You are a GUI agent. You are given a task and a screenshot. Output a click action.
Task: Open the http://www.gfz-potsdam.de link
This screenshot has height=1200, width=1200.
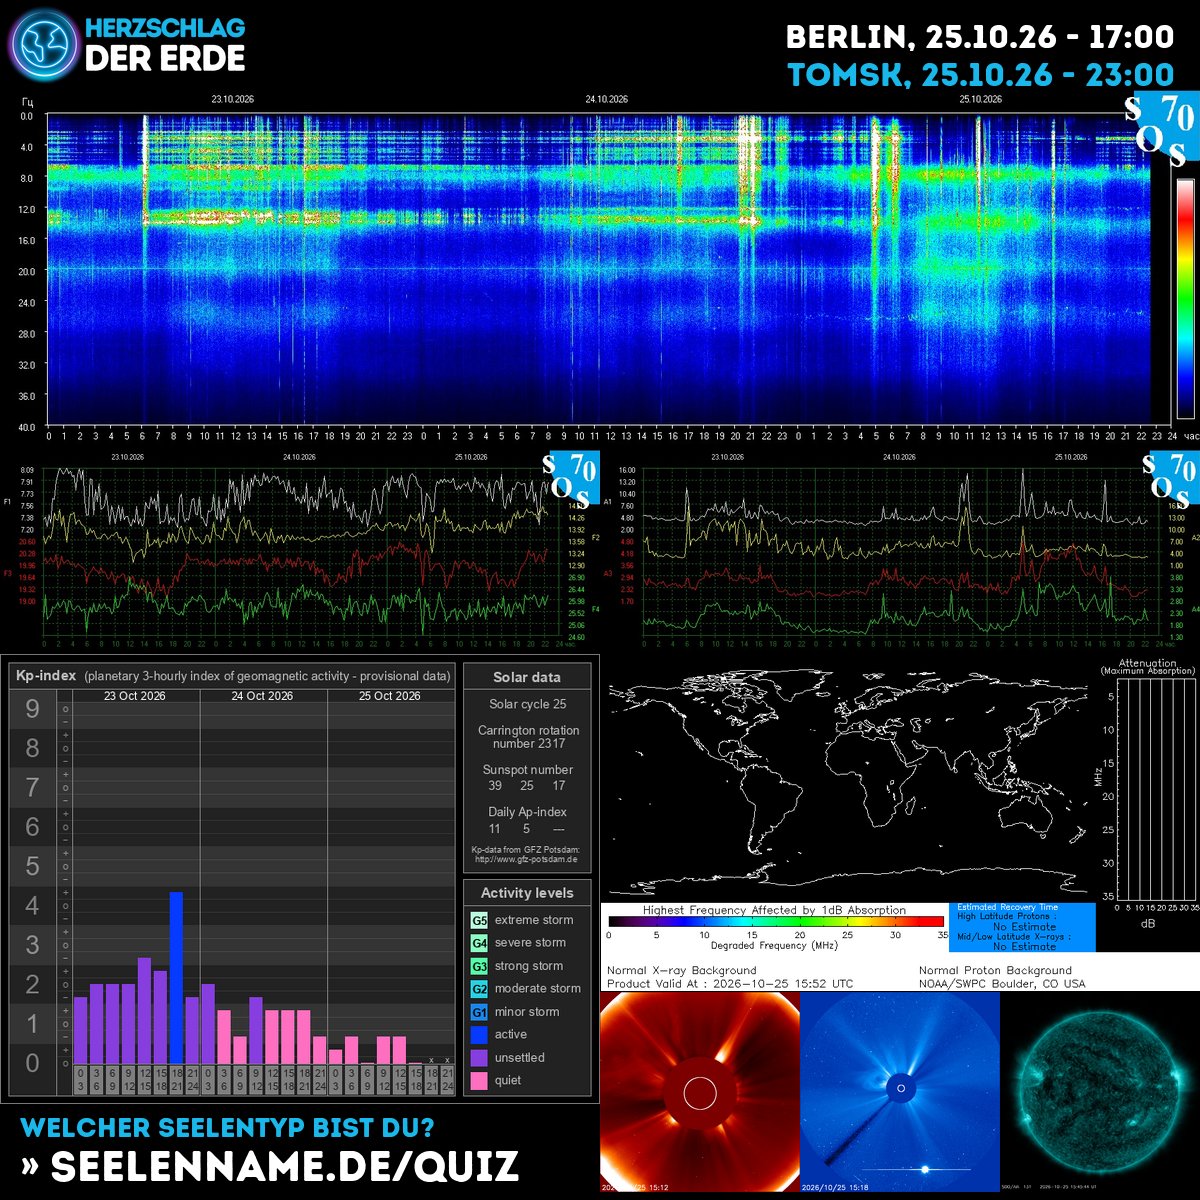527,859
